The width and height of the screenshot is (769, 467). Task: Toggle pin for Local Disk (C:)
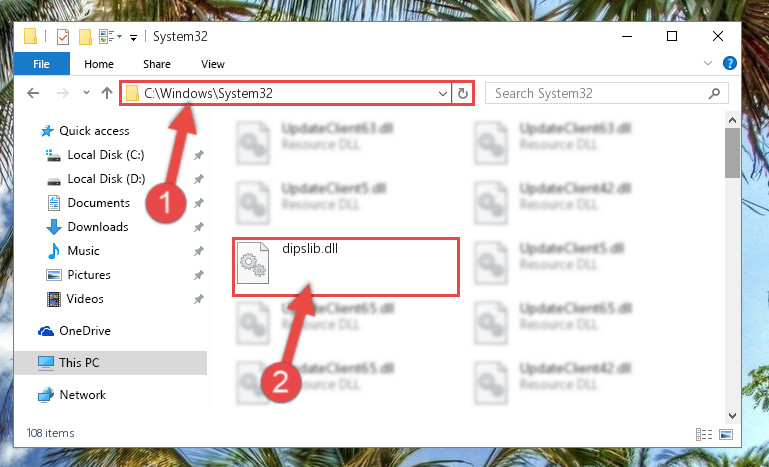199,155
